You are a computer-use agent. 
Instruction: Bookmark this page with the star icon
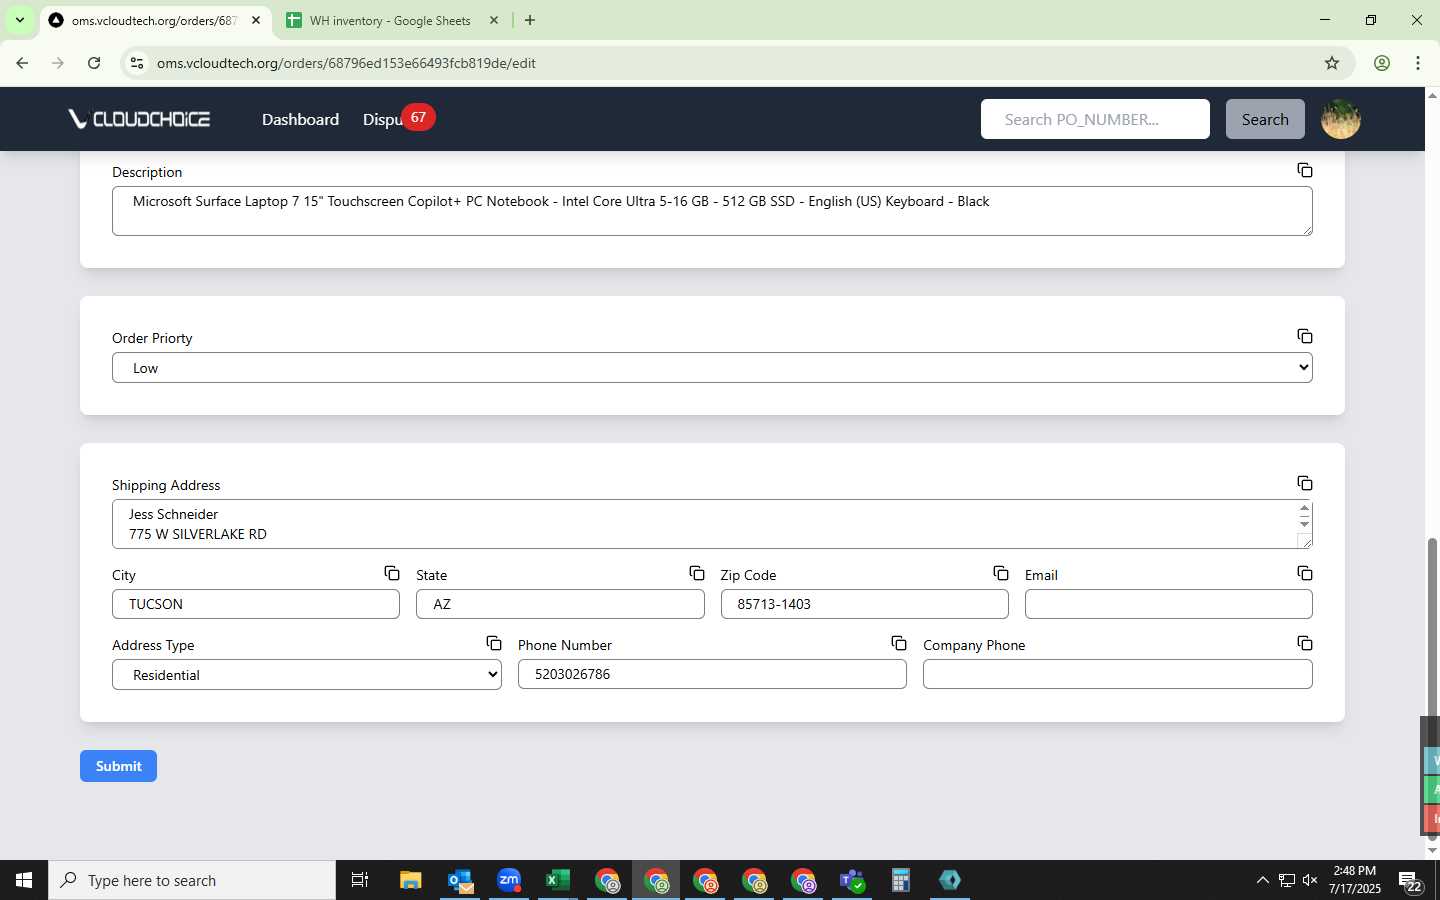pyautogui.click(x=1332, y=63)
